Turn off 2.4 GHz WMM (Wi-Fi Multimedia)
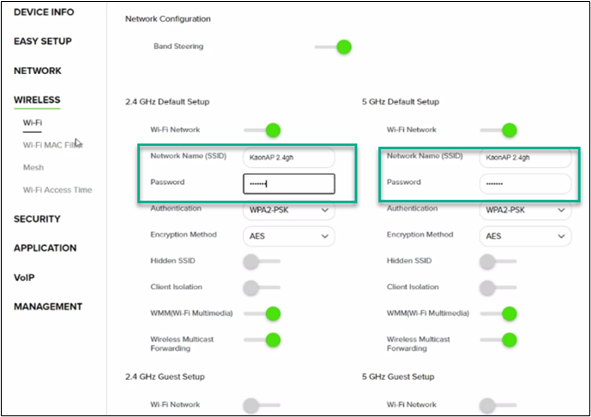This screenshot has width=591, height=417. tap(262, 314)
